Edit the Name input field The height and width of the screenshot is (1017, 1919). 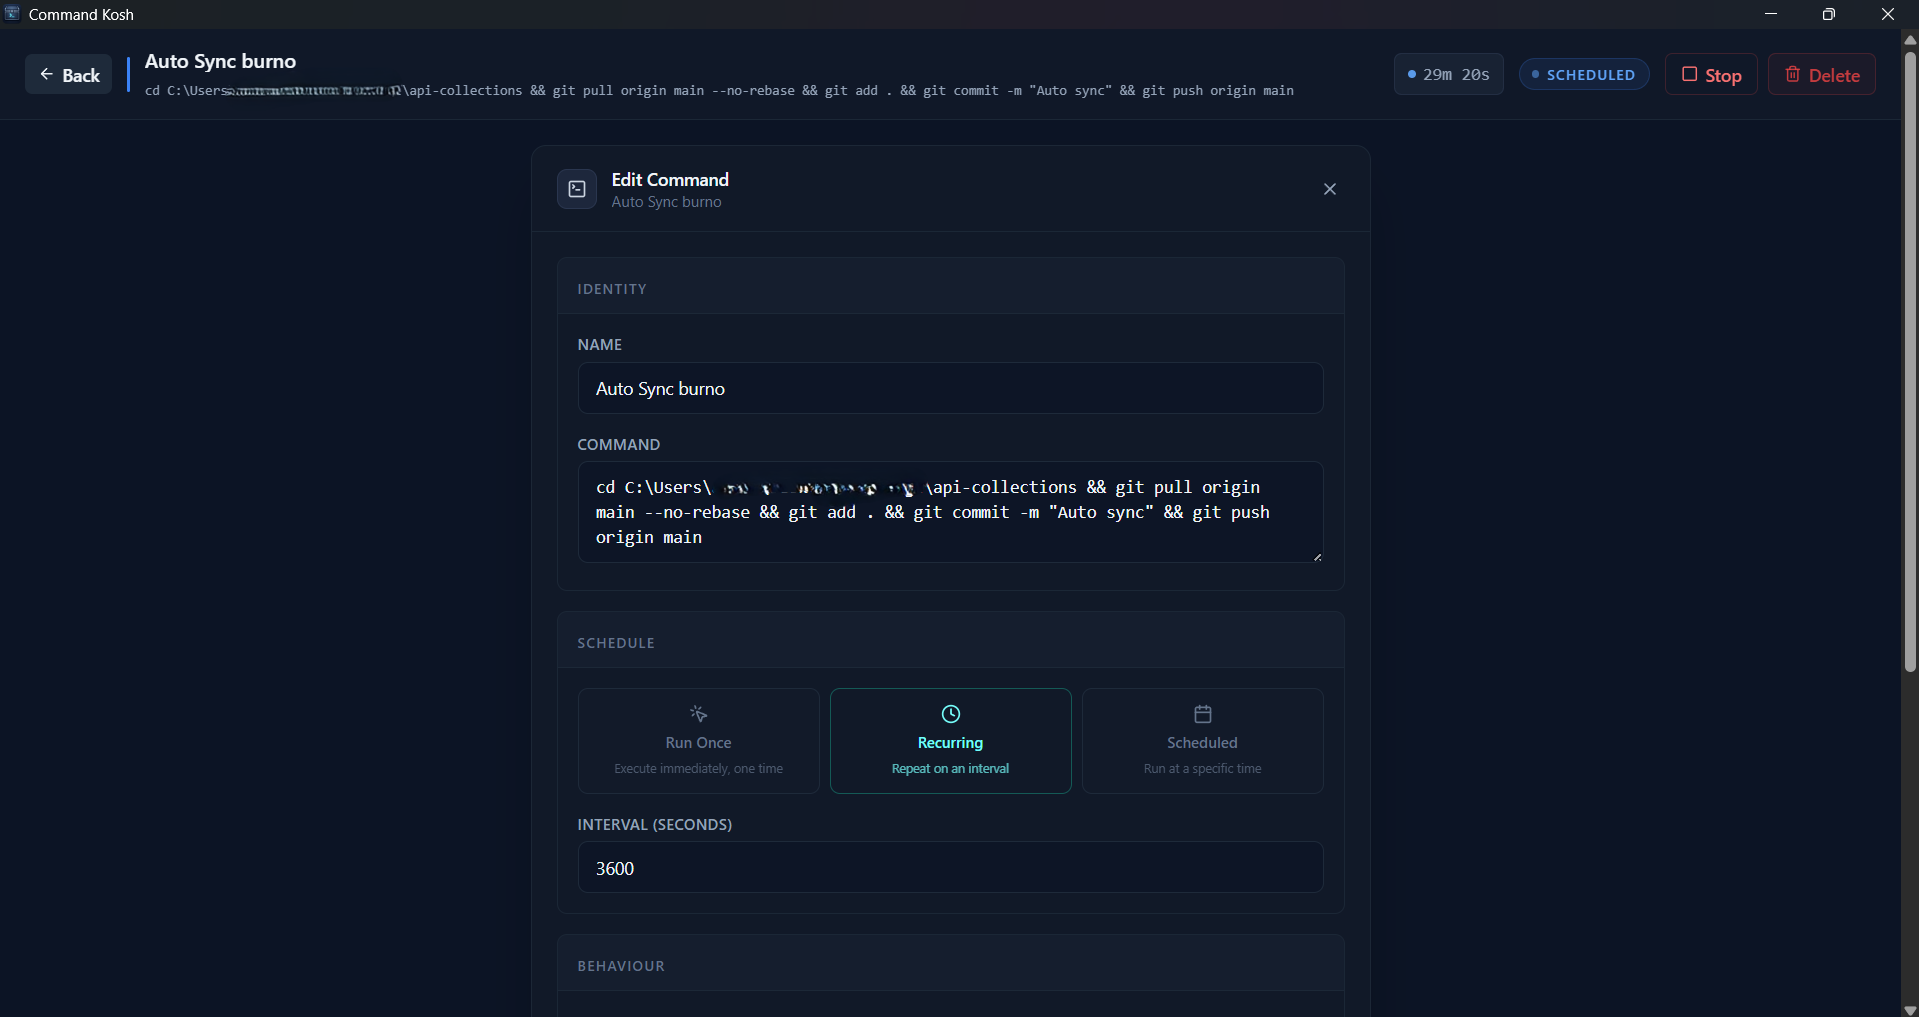950,388
